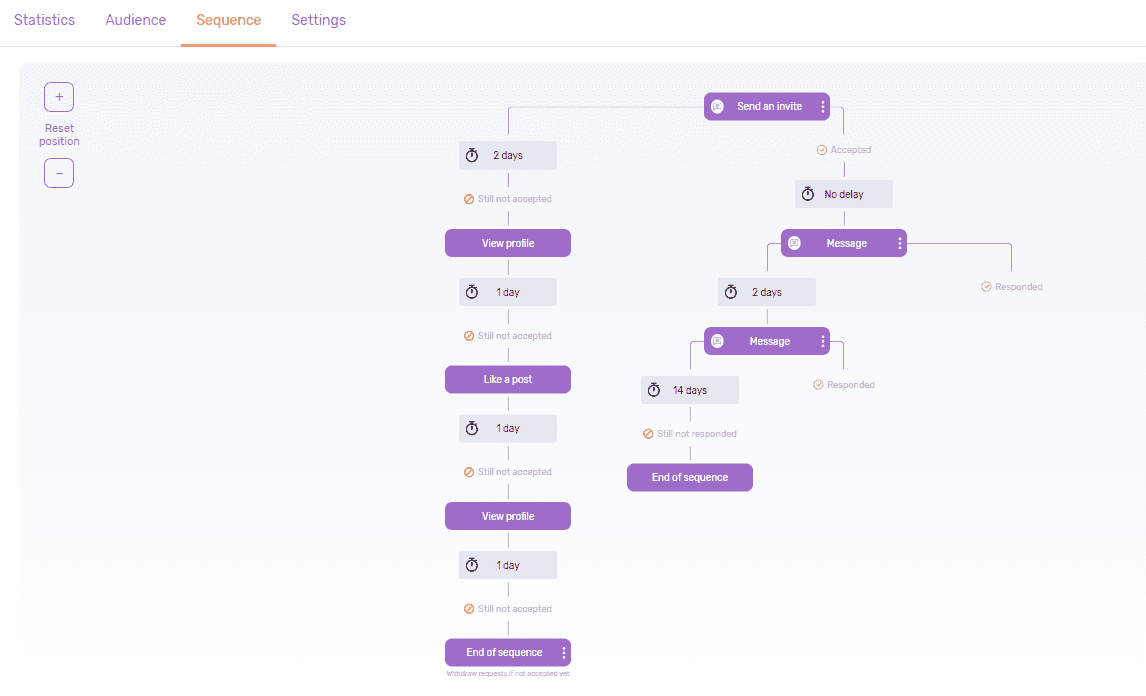
Task: Click the Send an invite node icon
Action: click(x=718, y=107)
